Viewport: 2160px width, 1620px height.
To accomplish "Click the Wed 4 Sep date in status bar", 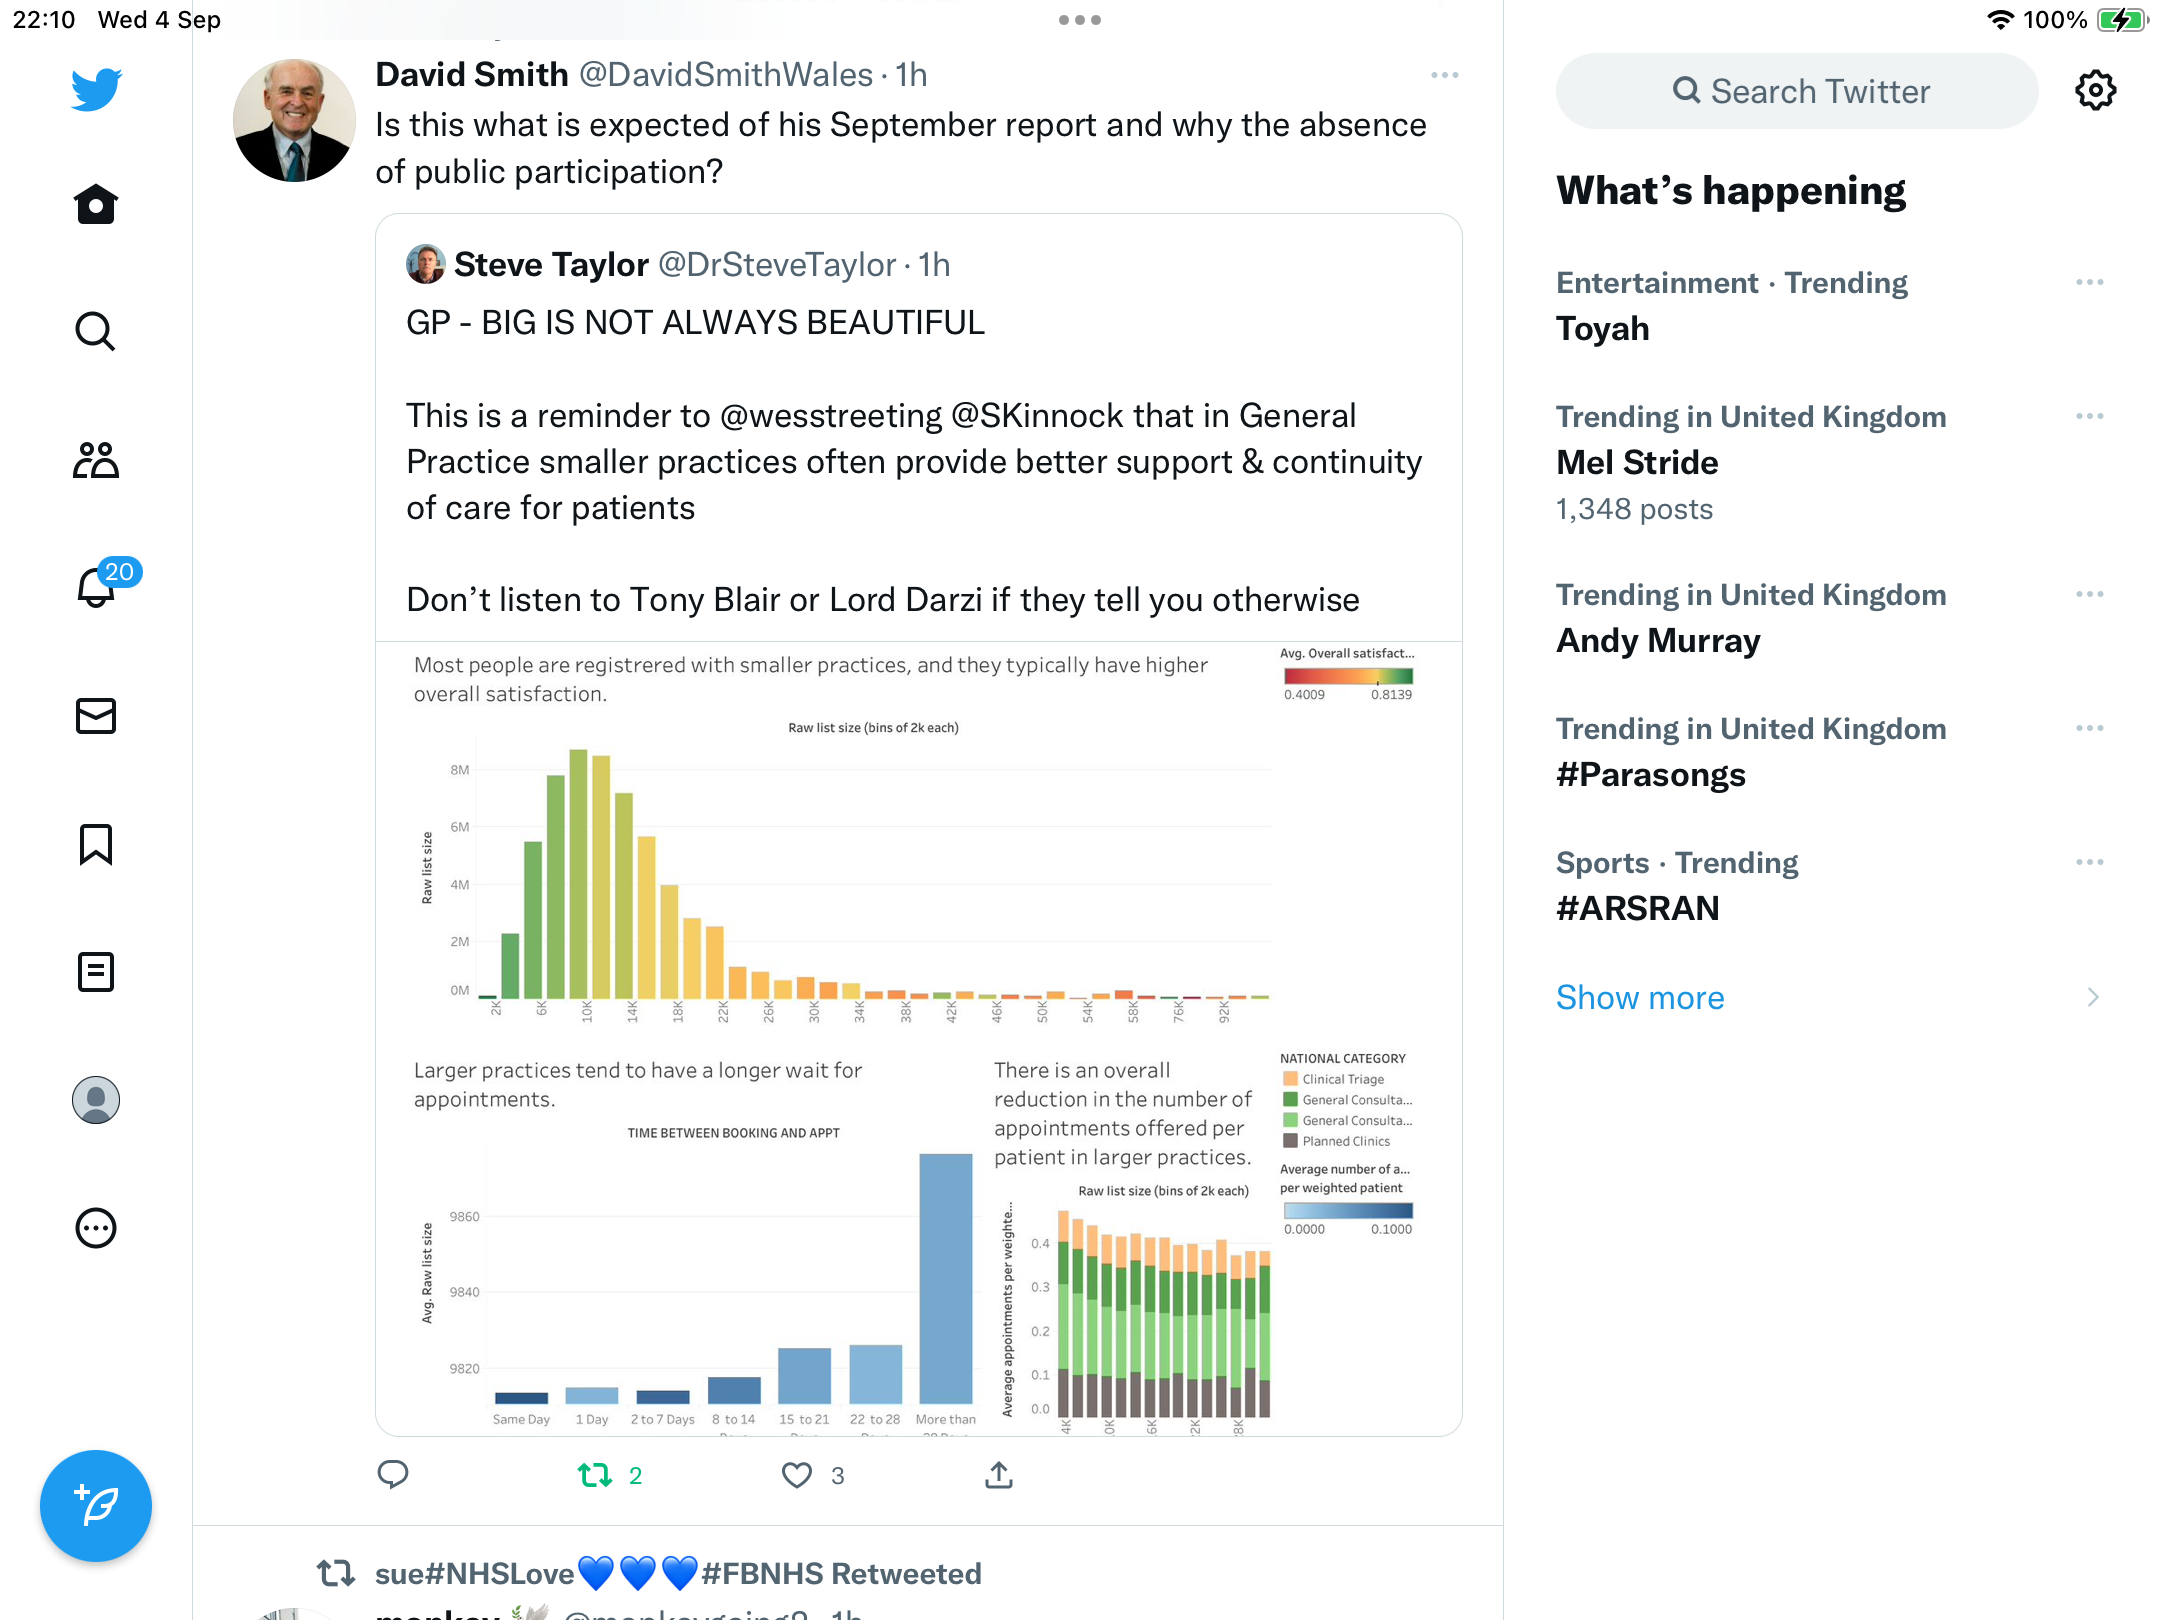I will coord(159,19).
